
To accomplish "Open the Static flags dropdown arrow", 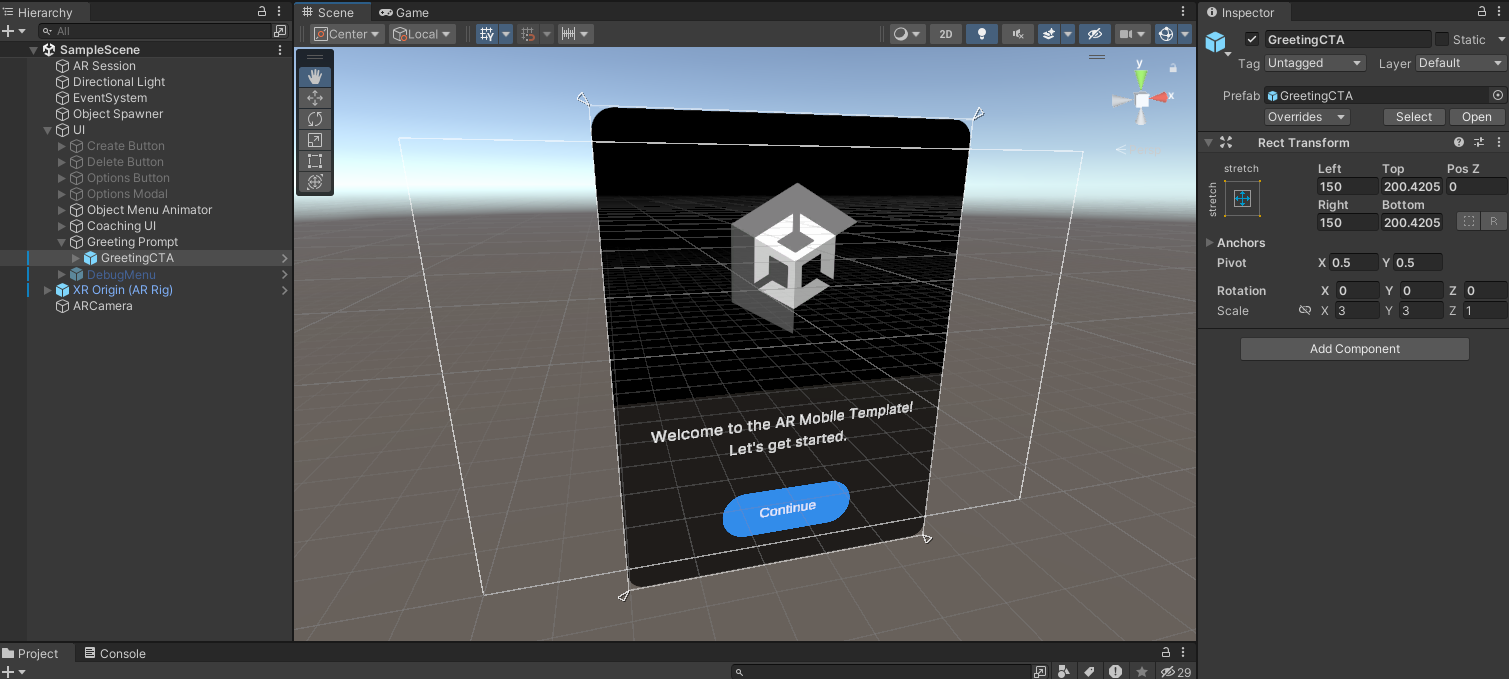I will click(1500, 40).
